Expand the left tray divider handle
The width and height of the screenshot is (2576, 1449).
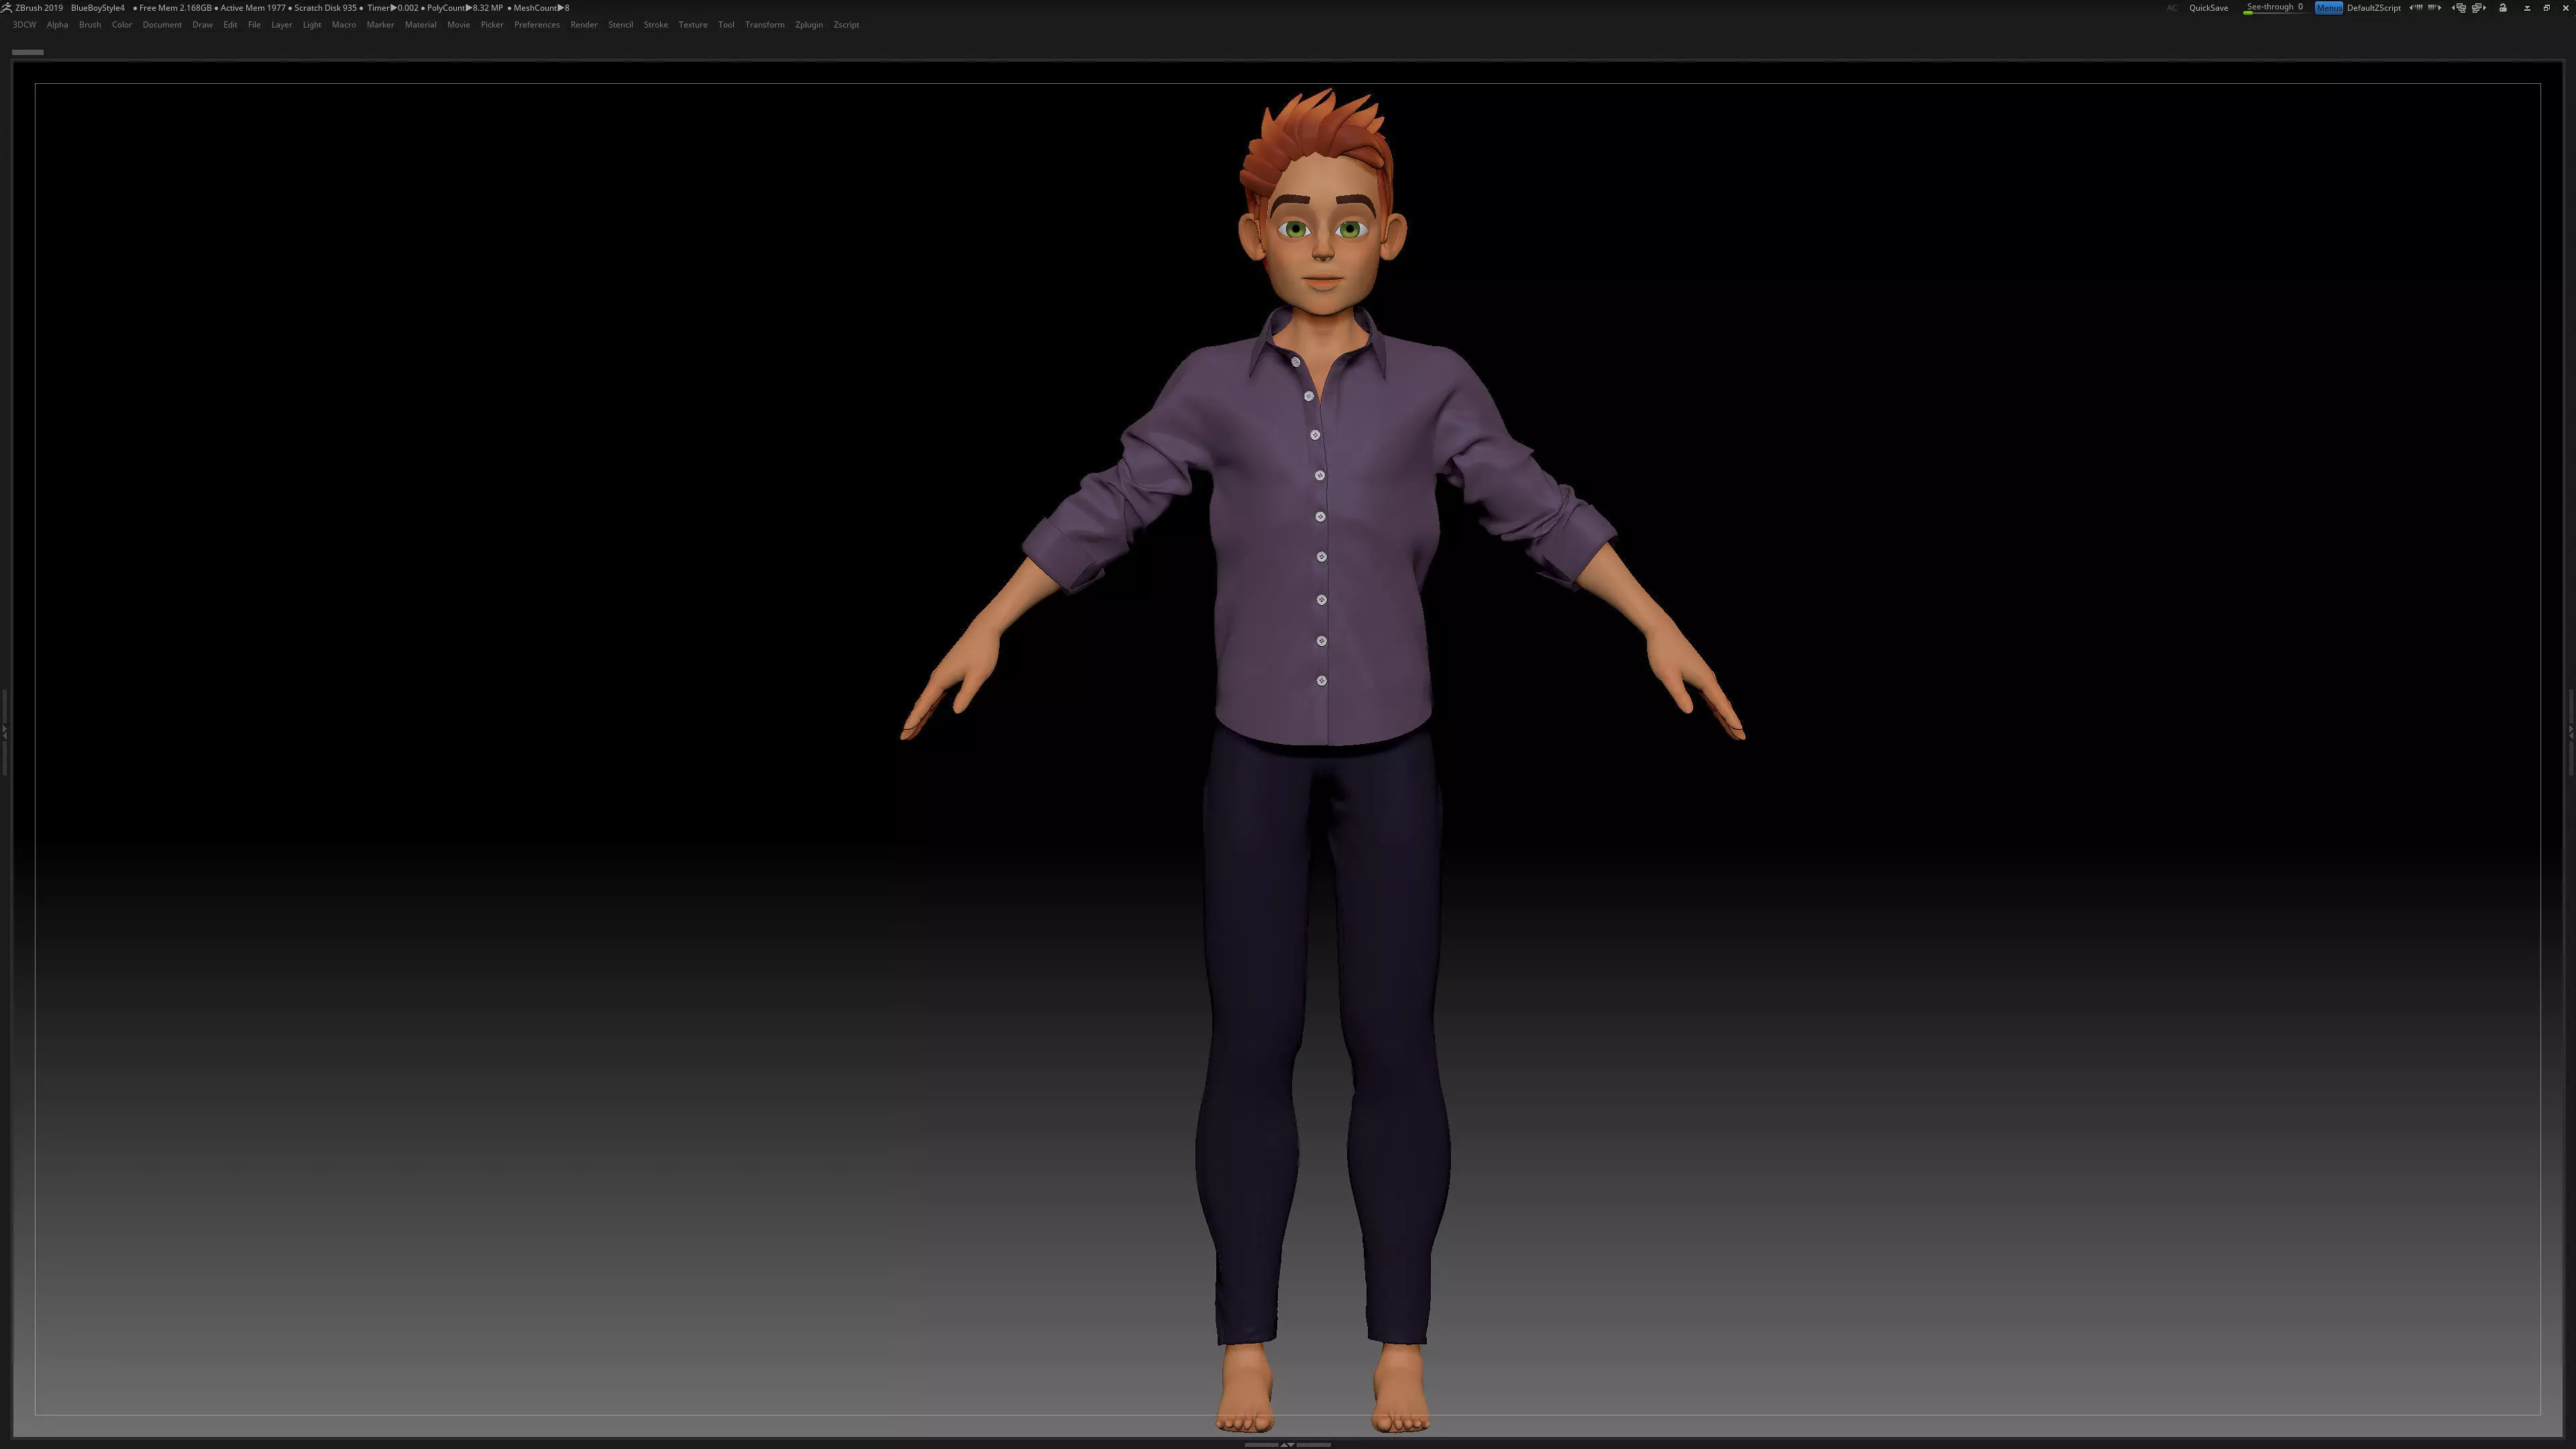4,733
